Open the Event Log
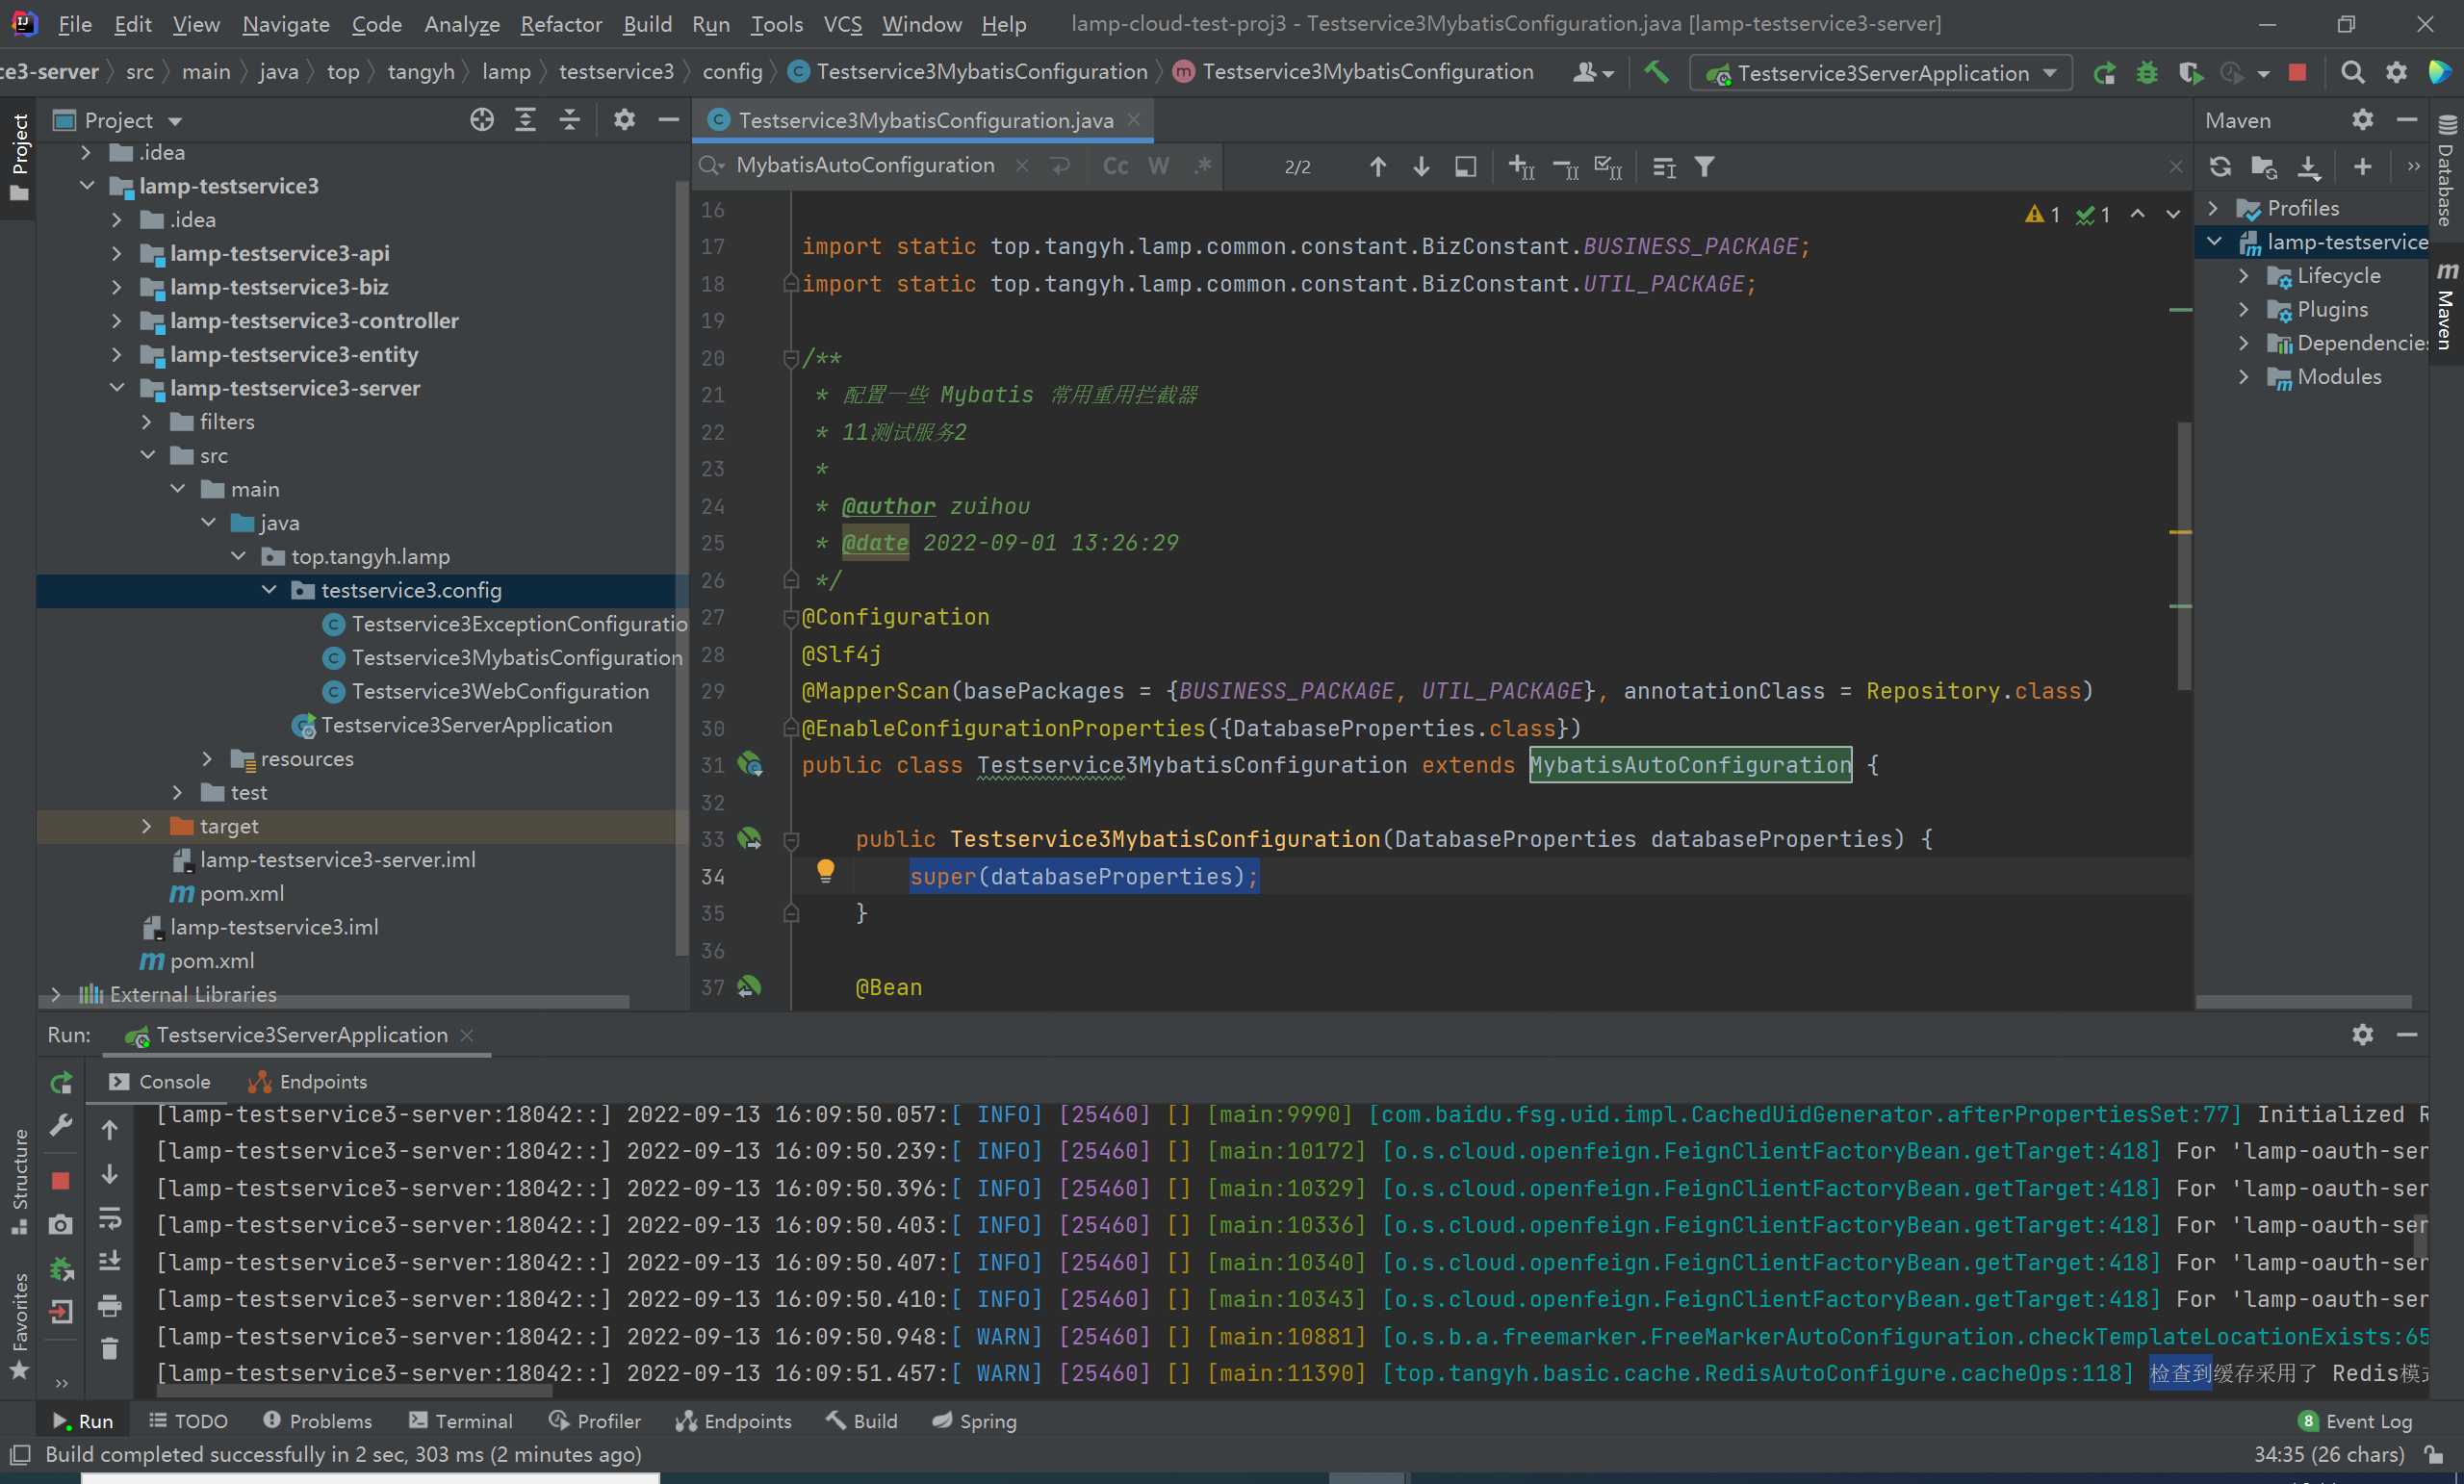 point(2355,1420)
